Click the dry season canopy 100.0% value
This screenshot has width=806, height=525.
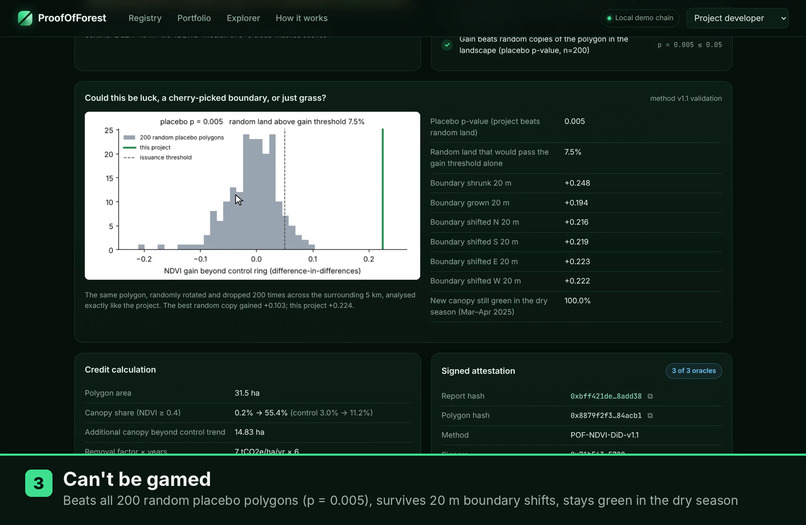[577, 301]
